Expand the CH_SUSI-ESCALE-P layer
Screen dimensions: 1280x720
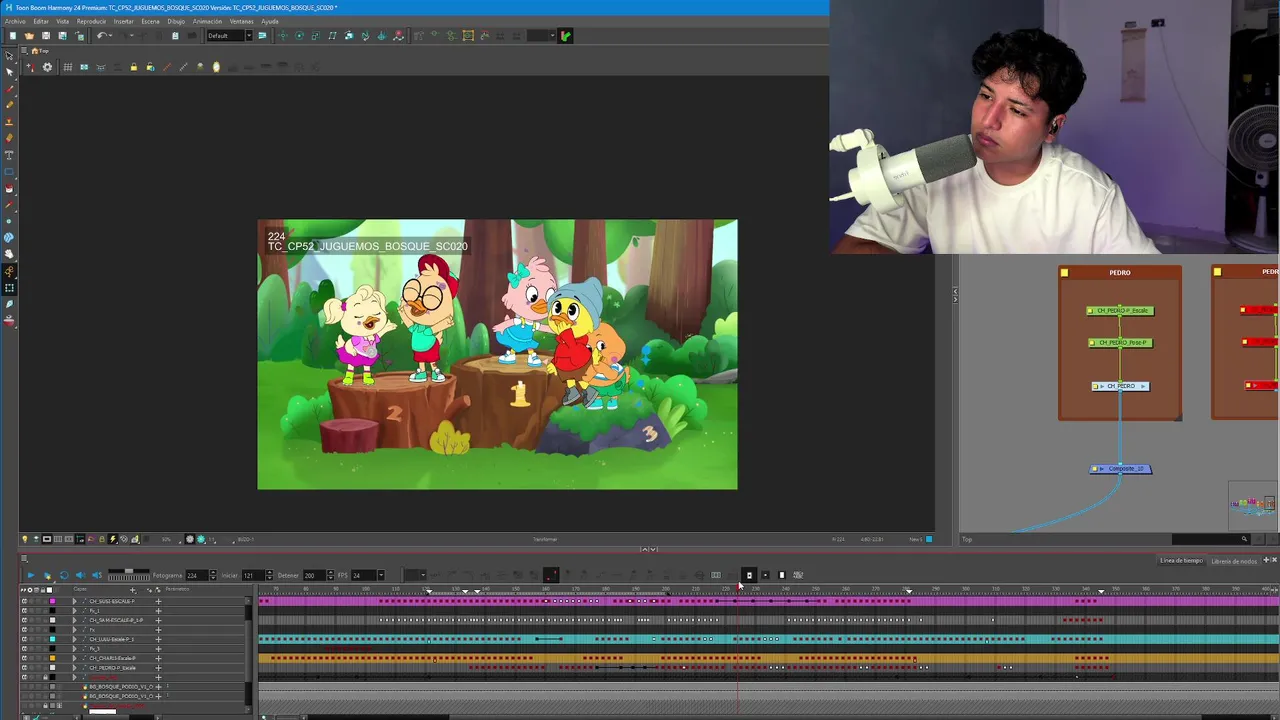tap(74, 601)
